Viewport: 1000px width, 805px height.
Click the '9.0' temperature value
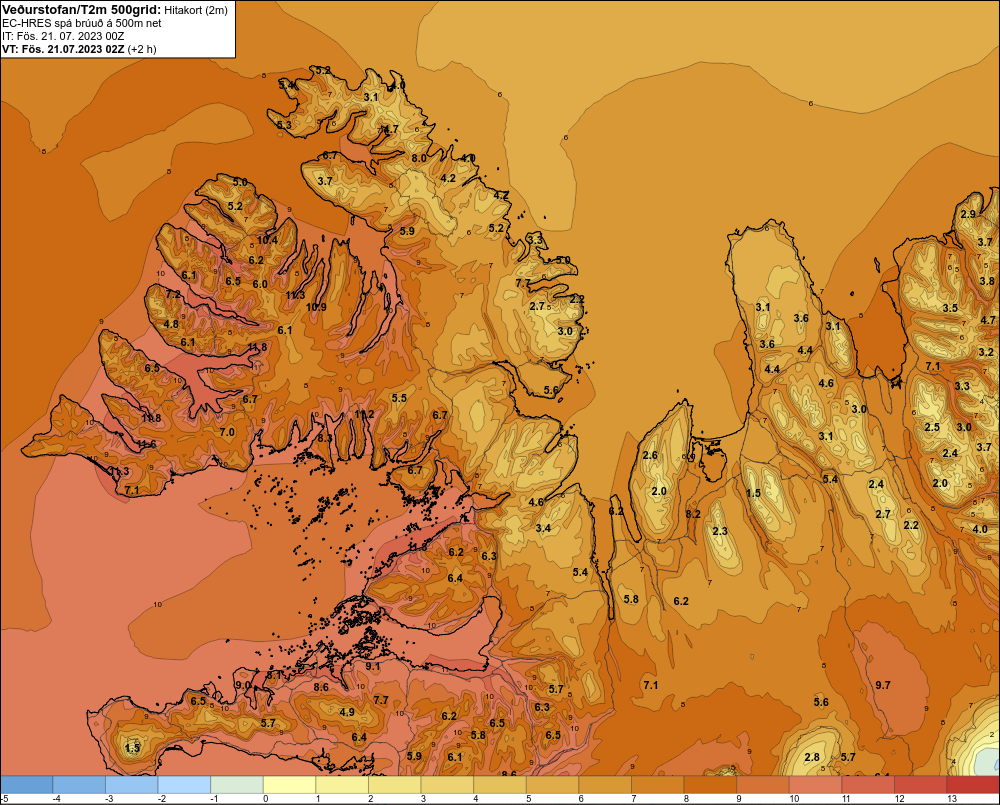[x=243, y=685]
